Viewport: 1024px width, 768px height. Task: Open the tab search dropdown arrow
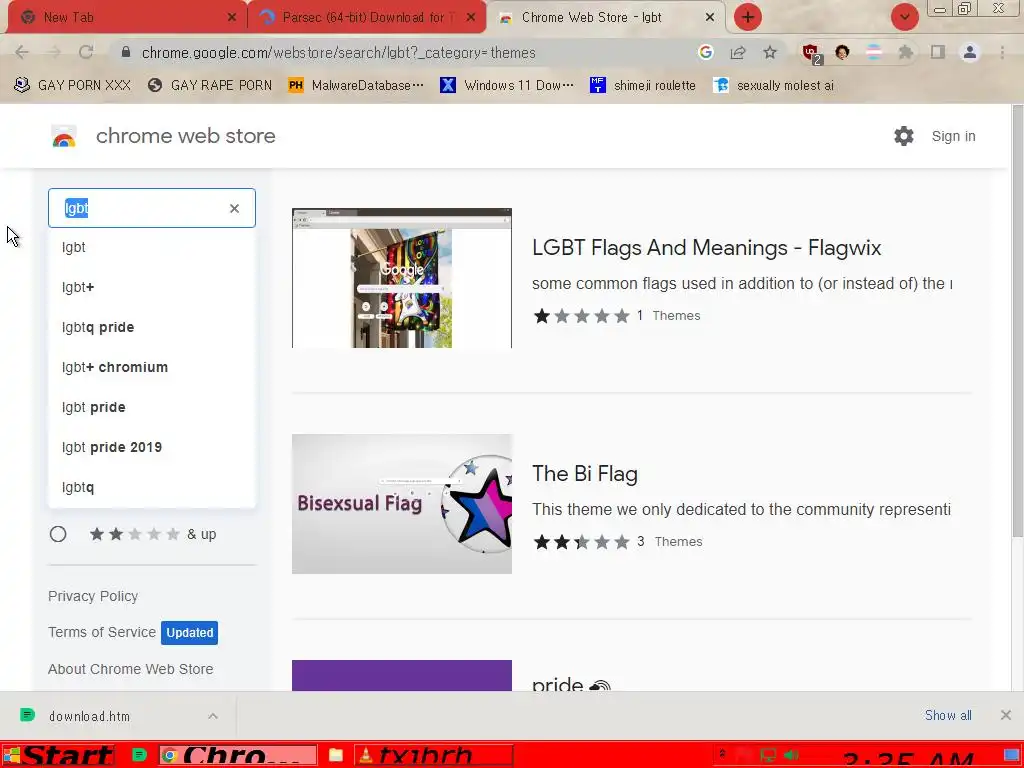905,17
